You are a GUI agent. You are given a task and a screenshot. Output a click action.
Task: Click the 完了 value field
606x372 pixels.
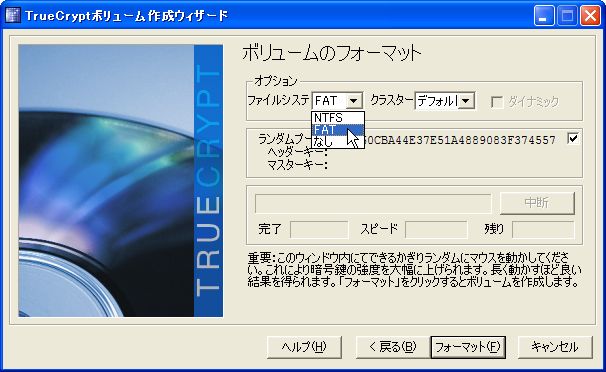pyautogui.click(x=319, y=229)
